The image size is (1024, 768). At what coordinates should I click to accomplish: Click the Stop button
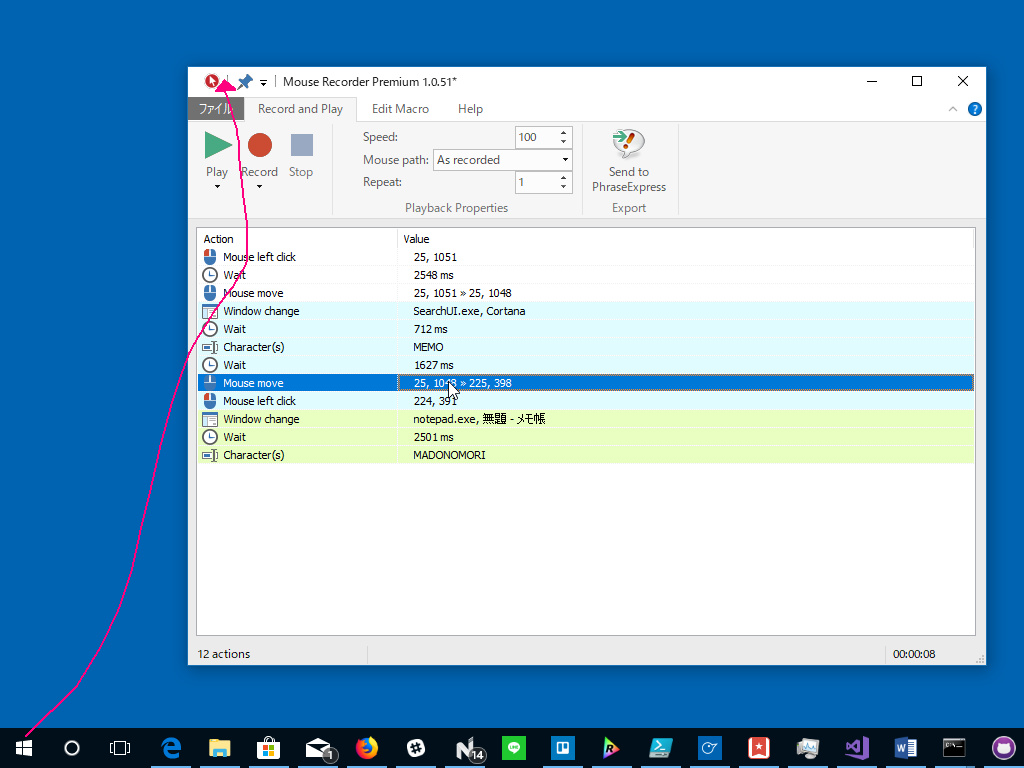[x=301, y=146]
